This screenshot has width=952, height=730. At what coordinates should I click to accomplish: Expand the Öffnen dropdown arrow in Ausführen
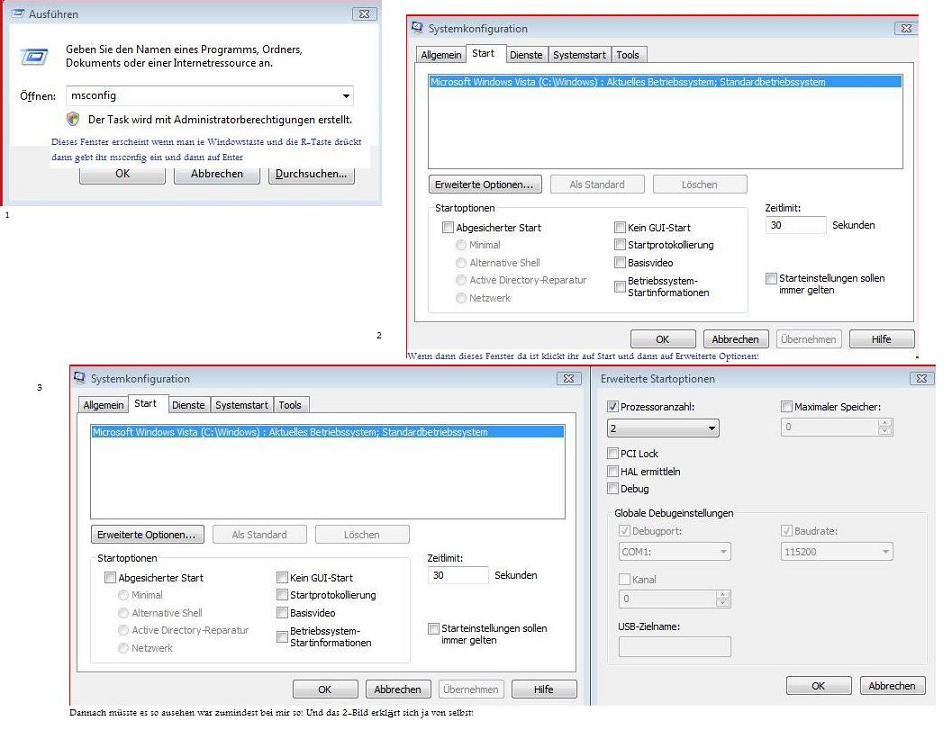tap(345, 96)
